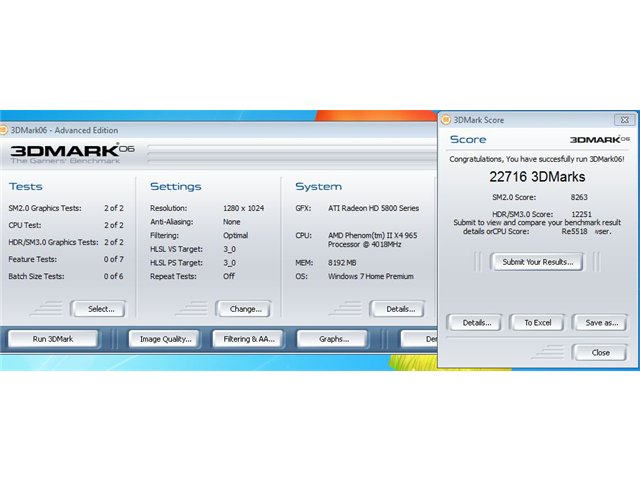Image resolution: width=640 pixels, height=480 pixels.
Task: Export the results with To Excel
Action: click(x=538, y=322)
